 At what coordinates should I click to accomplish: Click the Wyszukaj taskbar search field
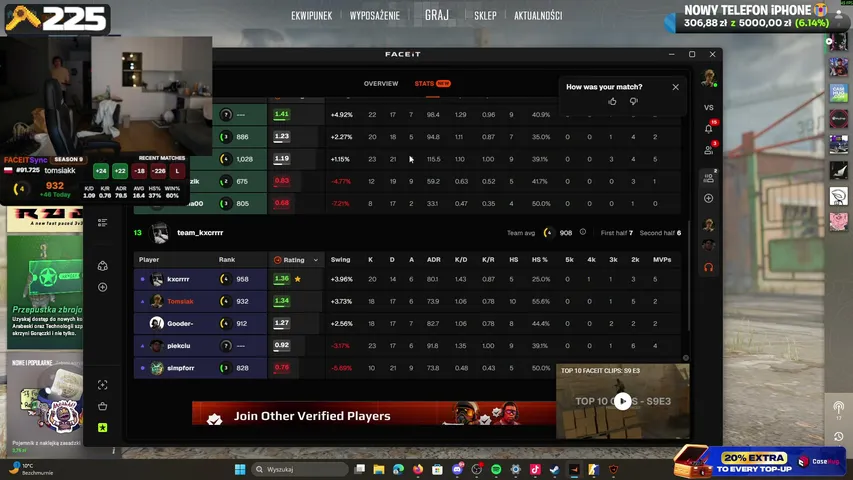(x=300, y=470)
